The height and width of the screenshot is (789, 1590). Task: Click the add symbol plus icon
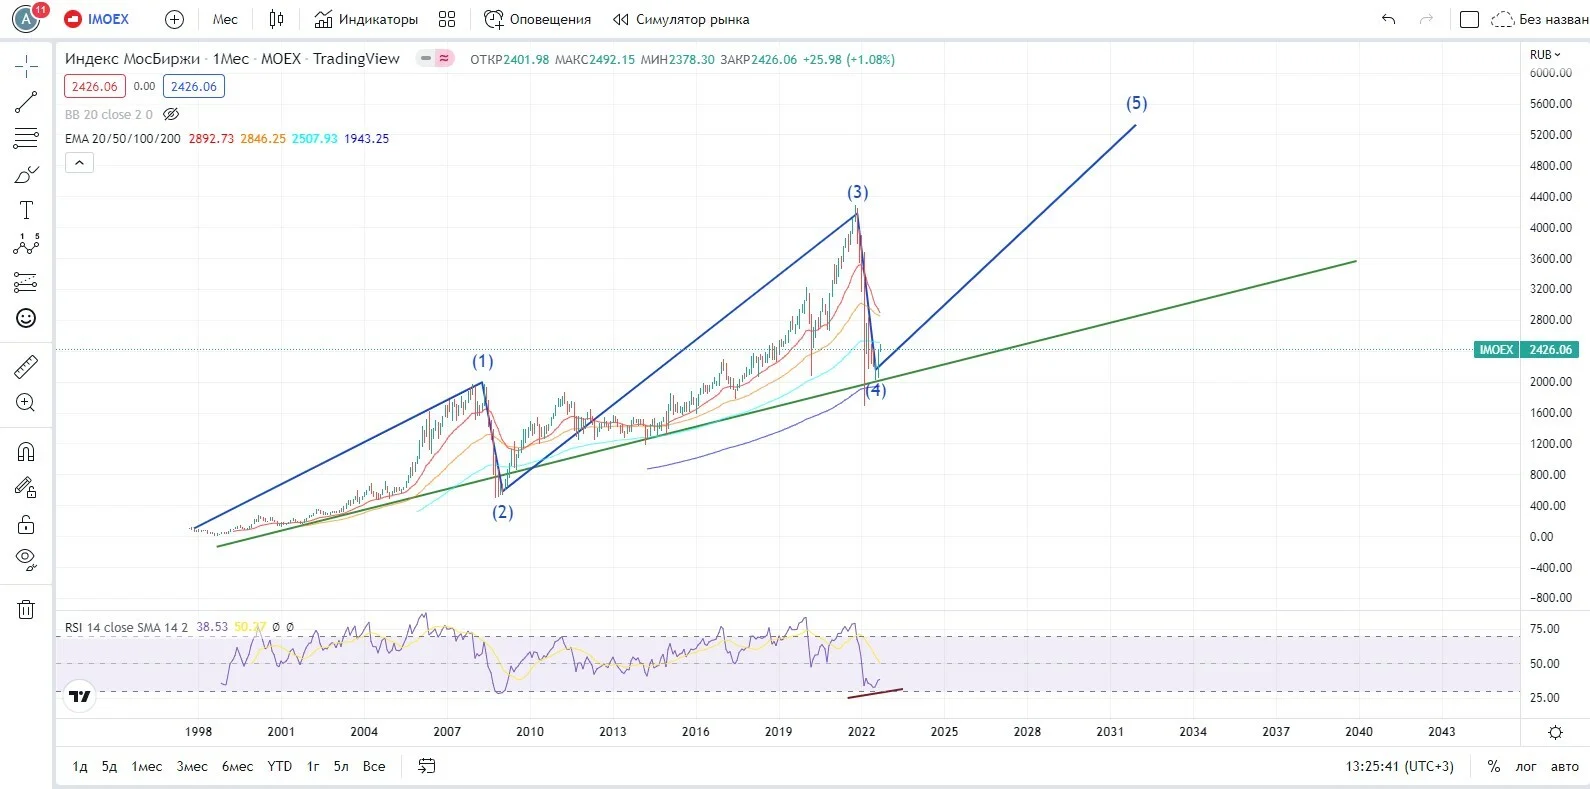(174, 19)
